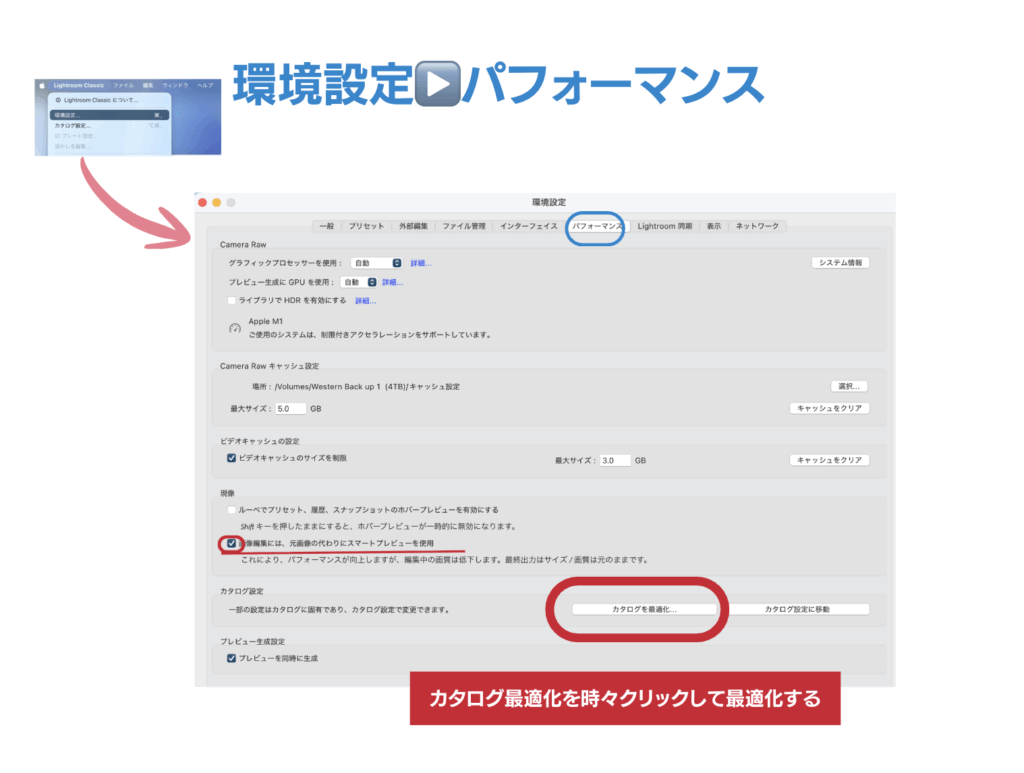Viewport: 1024px width, 773px height.
Task: Enable ライブラリで HDR を有効にする checkbox
Action: tap(231, 300)
